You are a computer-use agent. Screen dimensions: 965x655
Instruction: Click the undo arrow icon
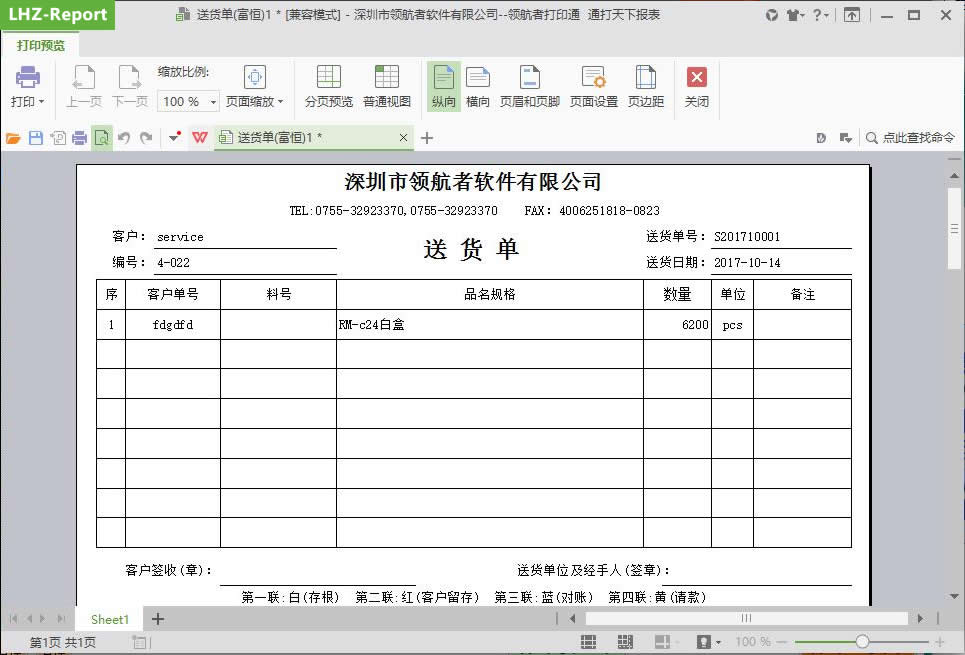[124, 138]
